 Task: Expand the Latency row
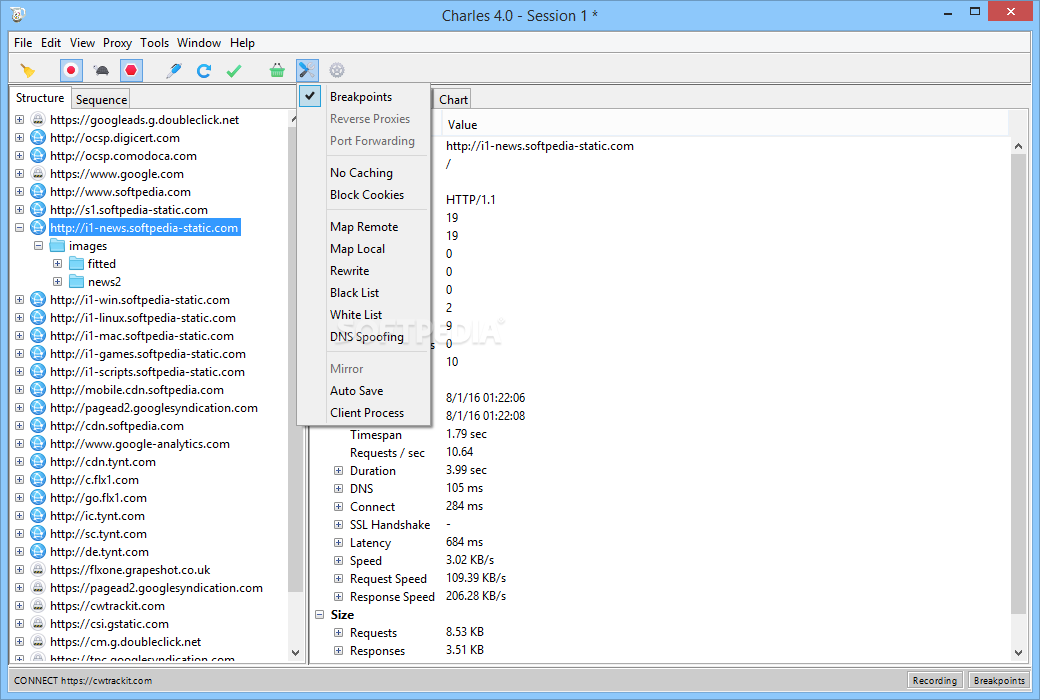pyautogui.click(x=338, y=543)
